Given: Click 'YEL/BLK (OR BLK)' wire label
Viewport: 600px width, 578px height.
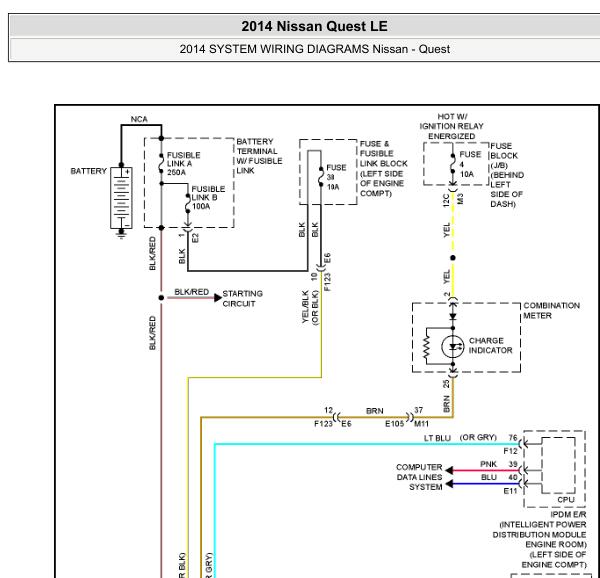Looking at the screenshot, I should pos(310,307).
